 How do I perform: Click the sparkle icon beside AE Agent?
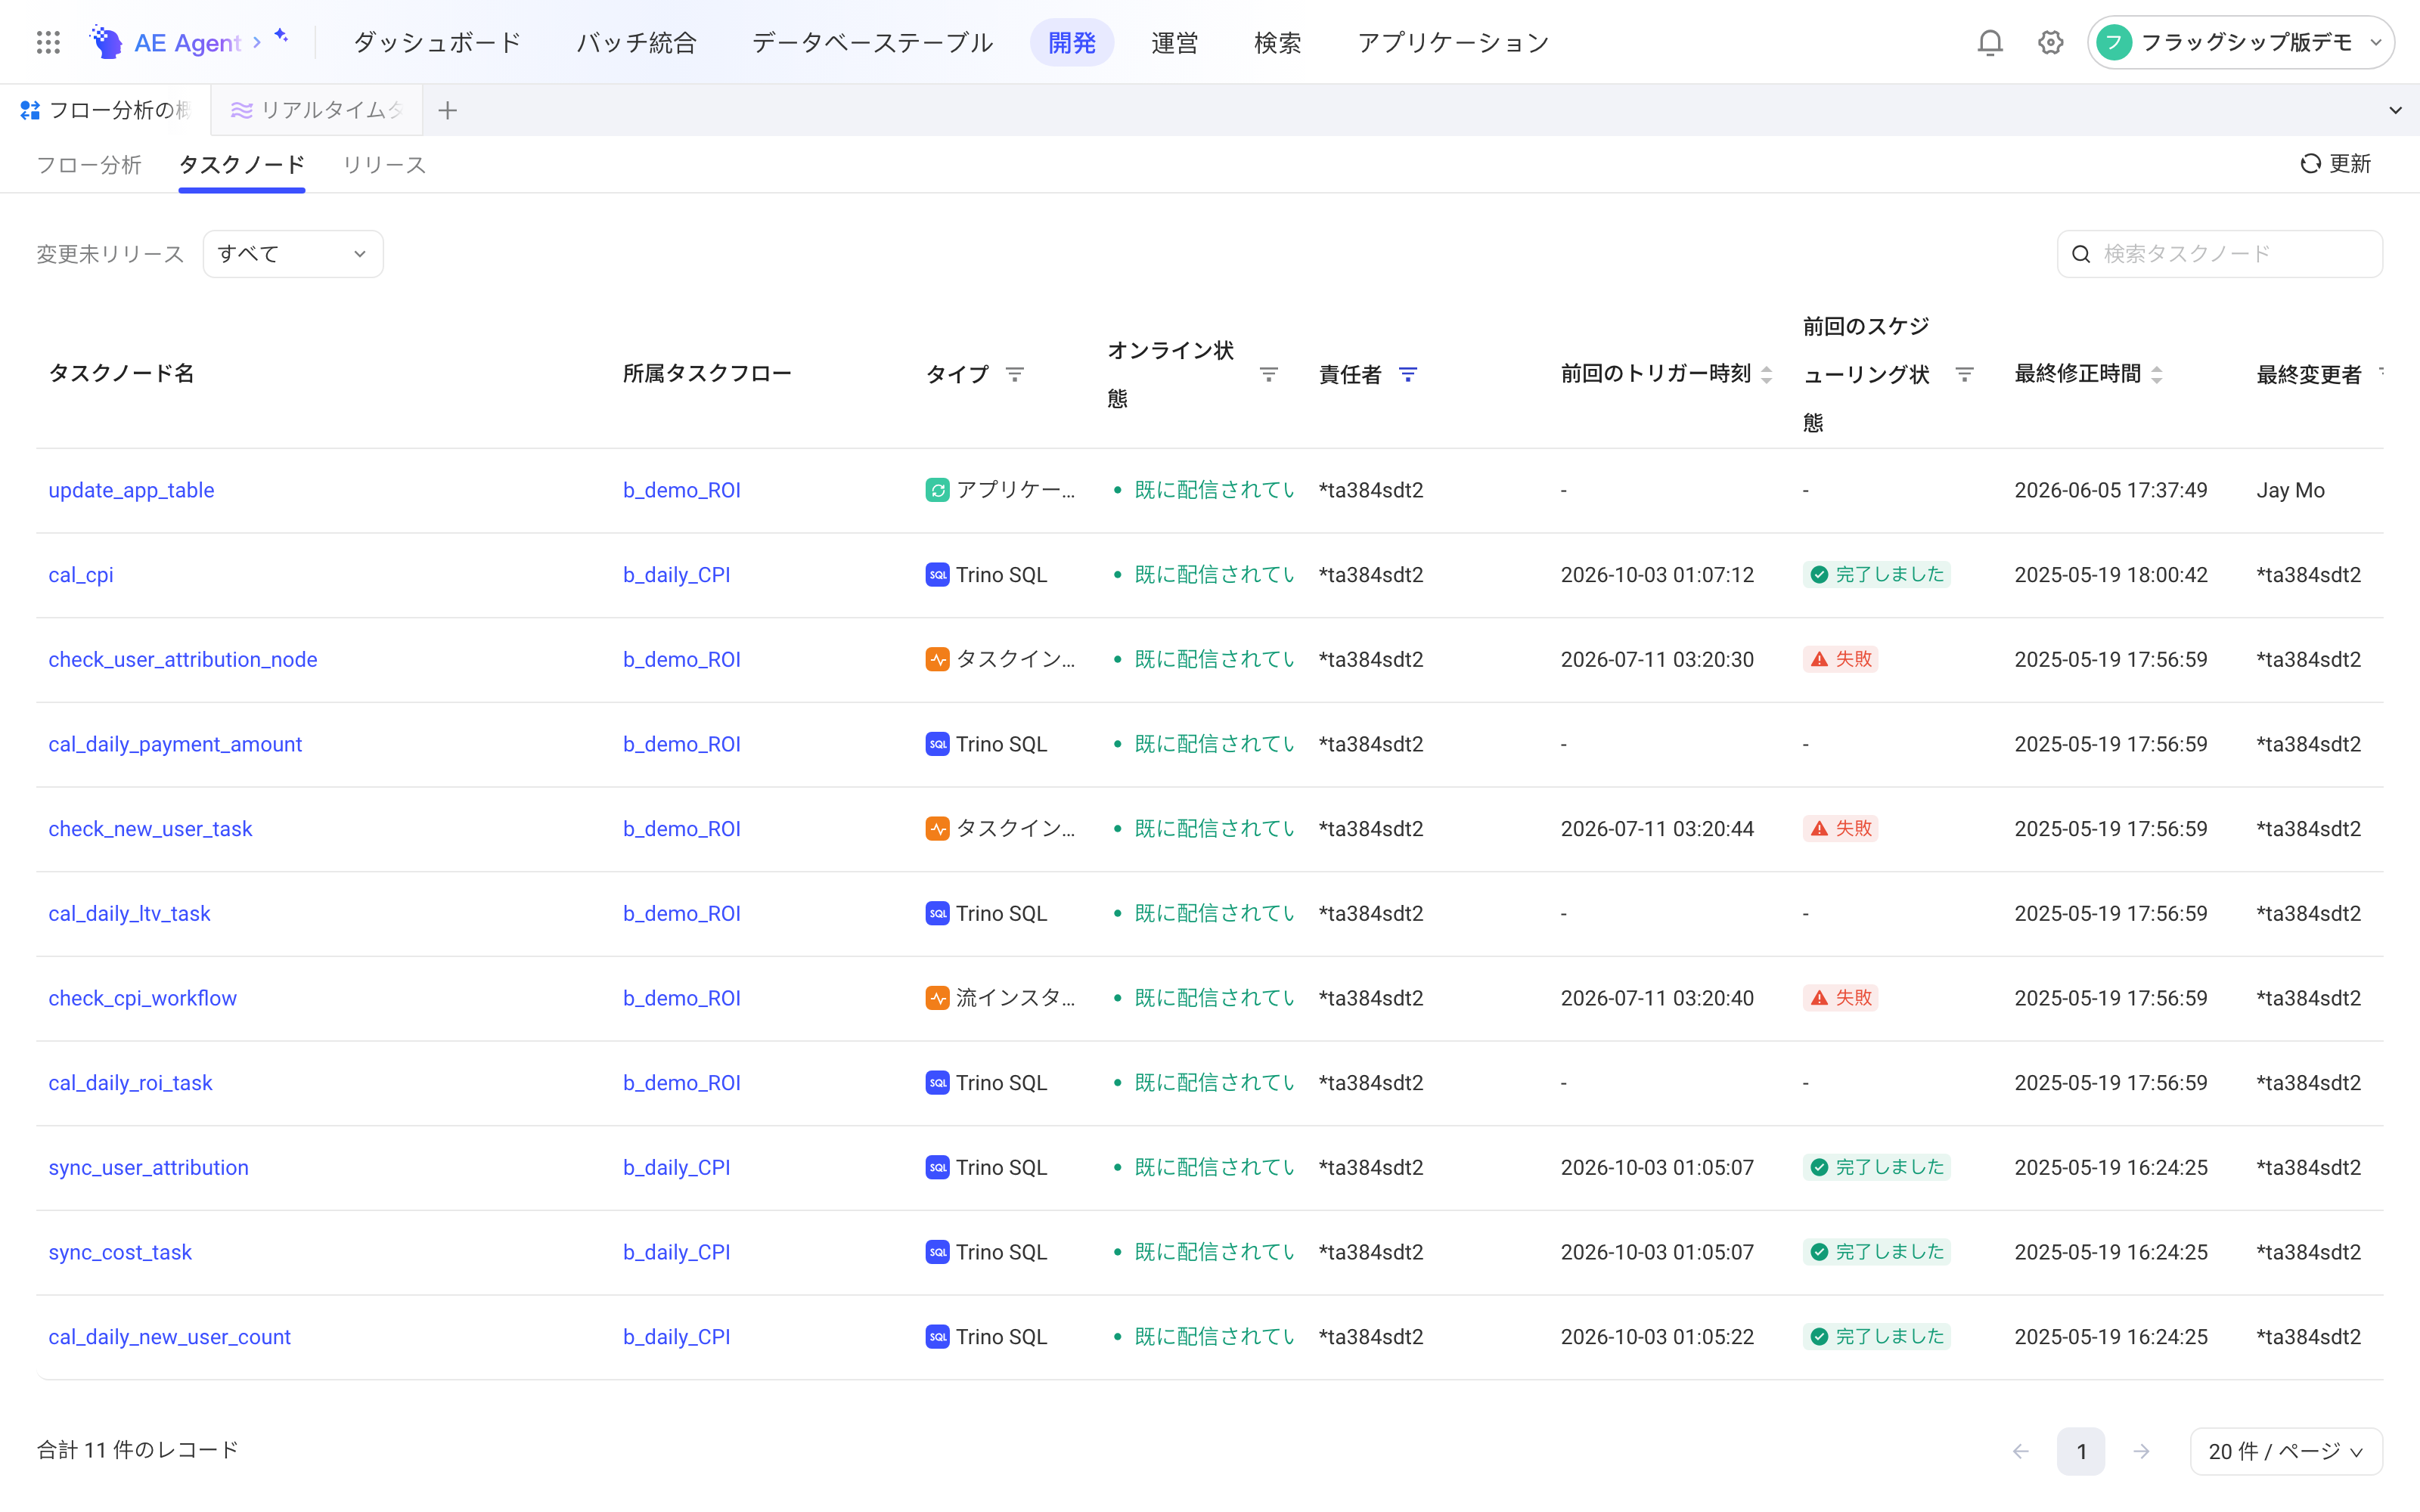coord(282,36)
